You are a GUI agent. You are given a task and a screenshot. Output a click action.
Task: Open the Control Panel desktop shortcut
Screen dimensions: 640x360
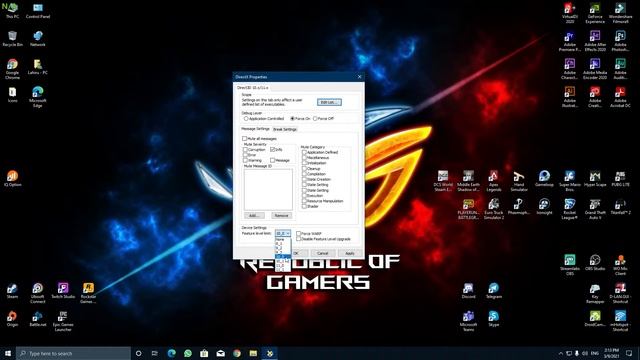[x=38, y=11]
